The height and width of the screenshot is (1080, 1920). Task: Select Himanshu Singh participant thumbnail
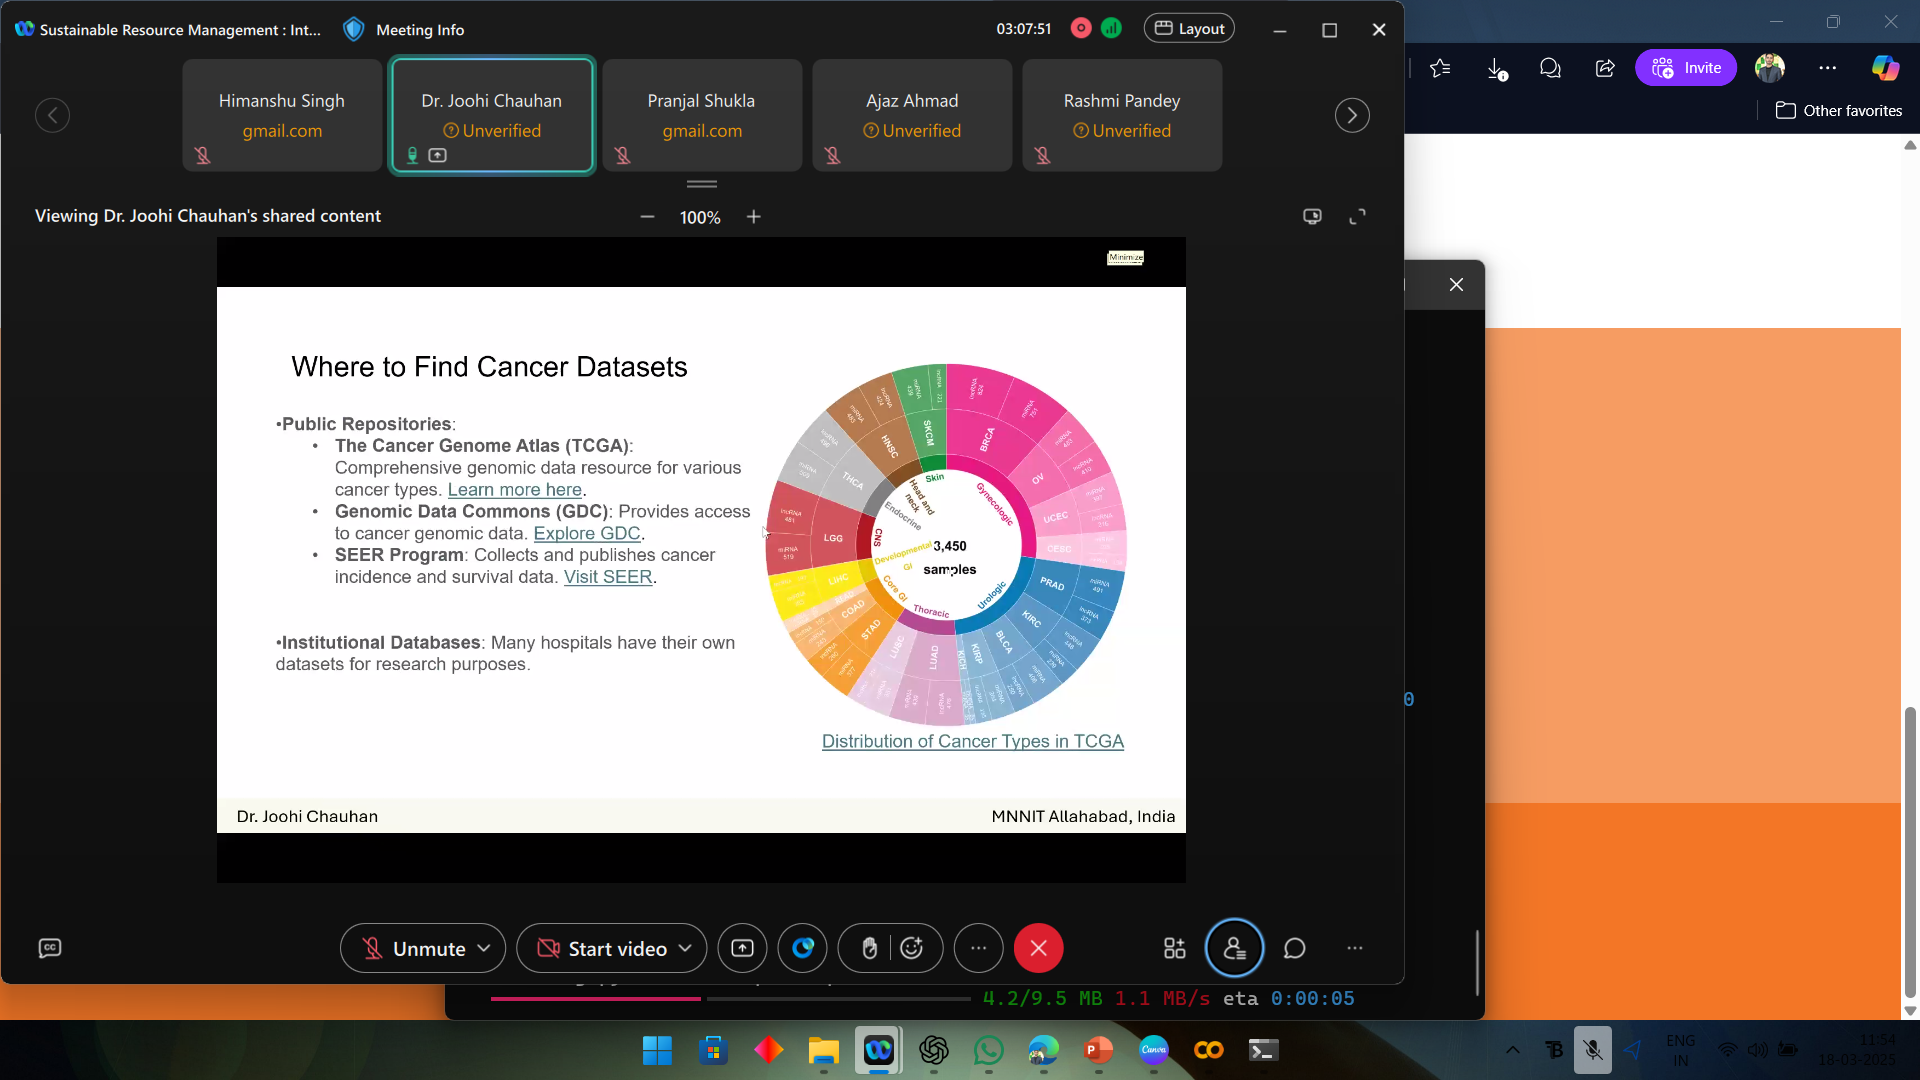282,115
